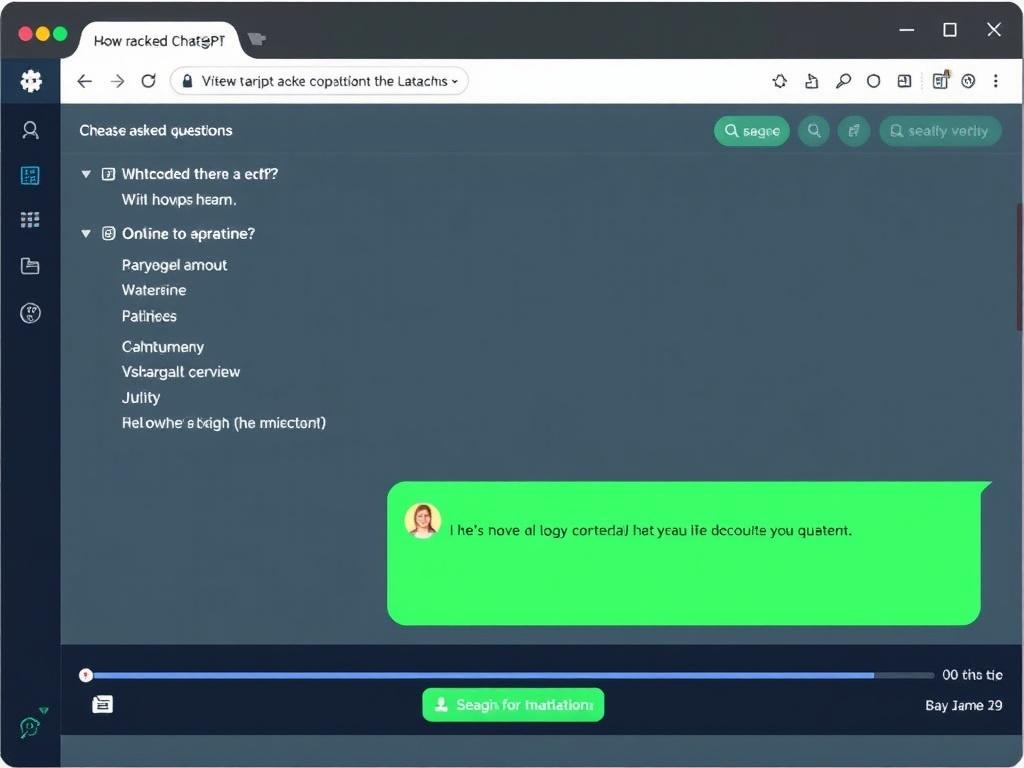Viewport: 1024px width, 768px height.
Task: Open the notes icon above the status bar
Action: coord(102,704)
